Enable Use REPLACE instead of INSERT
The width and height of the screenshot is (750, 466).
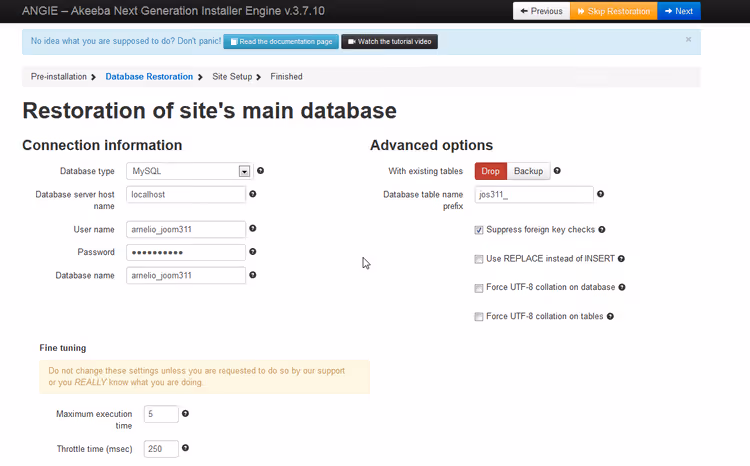(479, 259)
